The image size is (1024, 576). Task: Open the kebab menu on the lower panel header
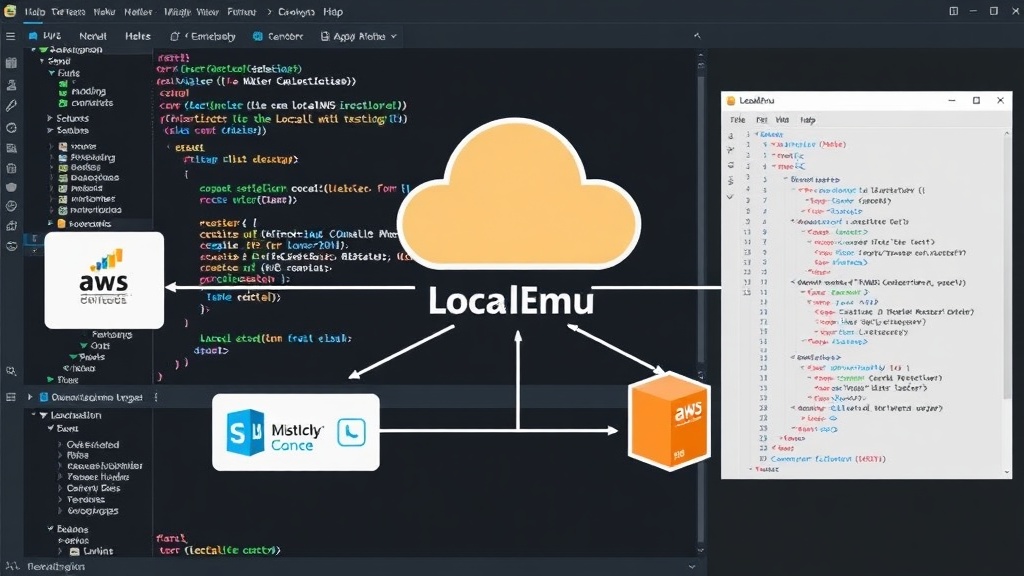click(x=155, y=397)
